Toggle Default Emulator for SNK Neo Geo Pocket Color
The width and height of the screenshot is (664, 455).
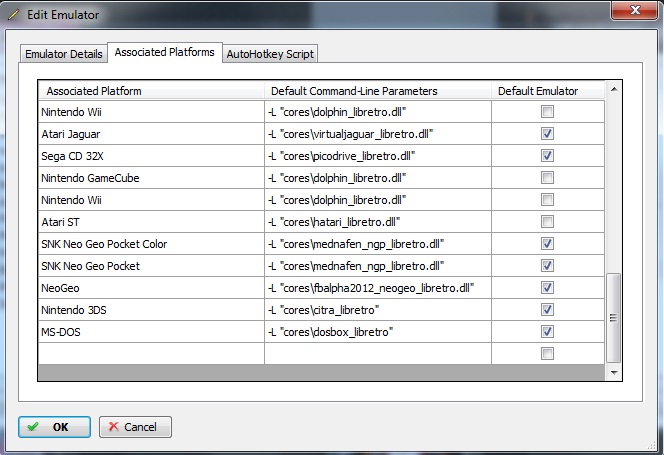pos(547,244)
